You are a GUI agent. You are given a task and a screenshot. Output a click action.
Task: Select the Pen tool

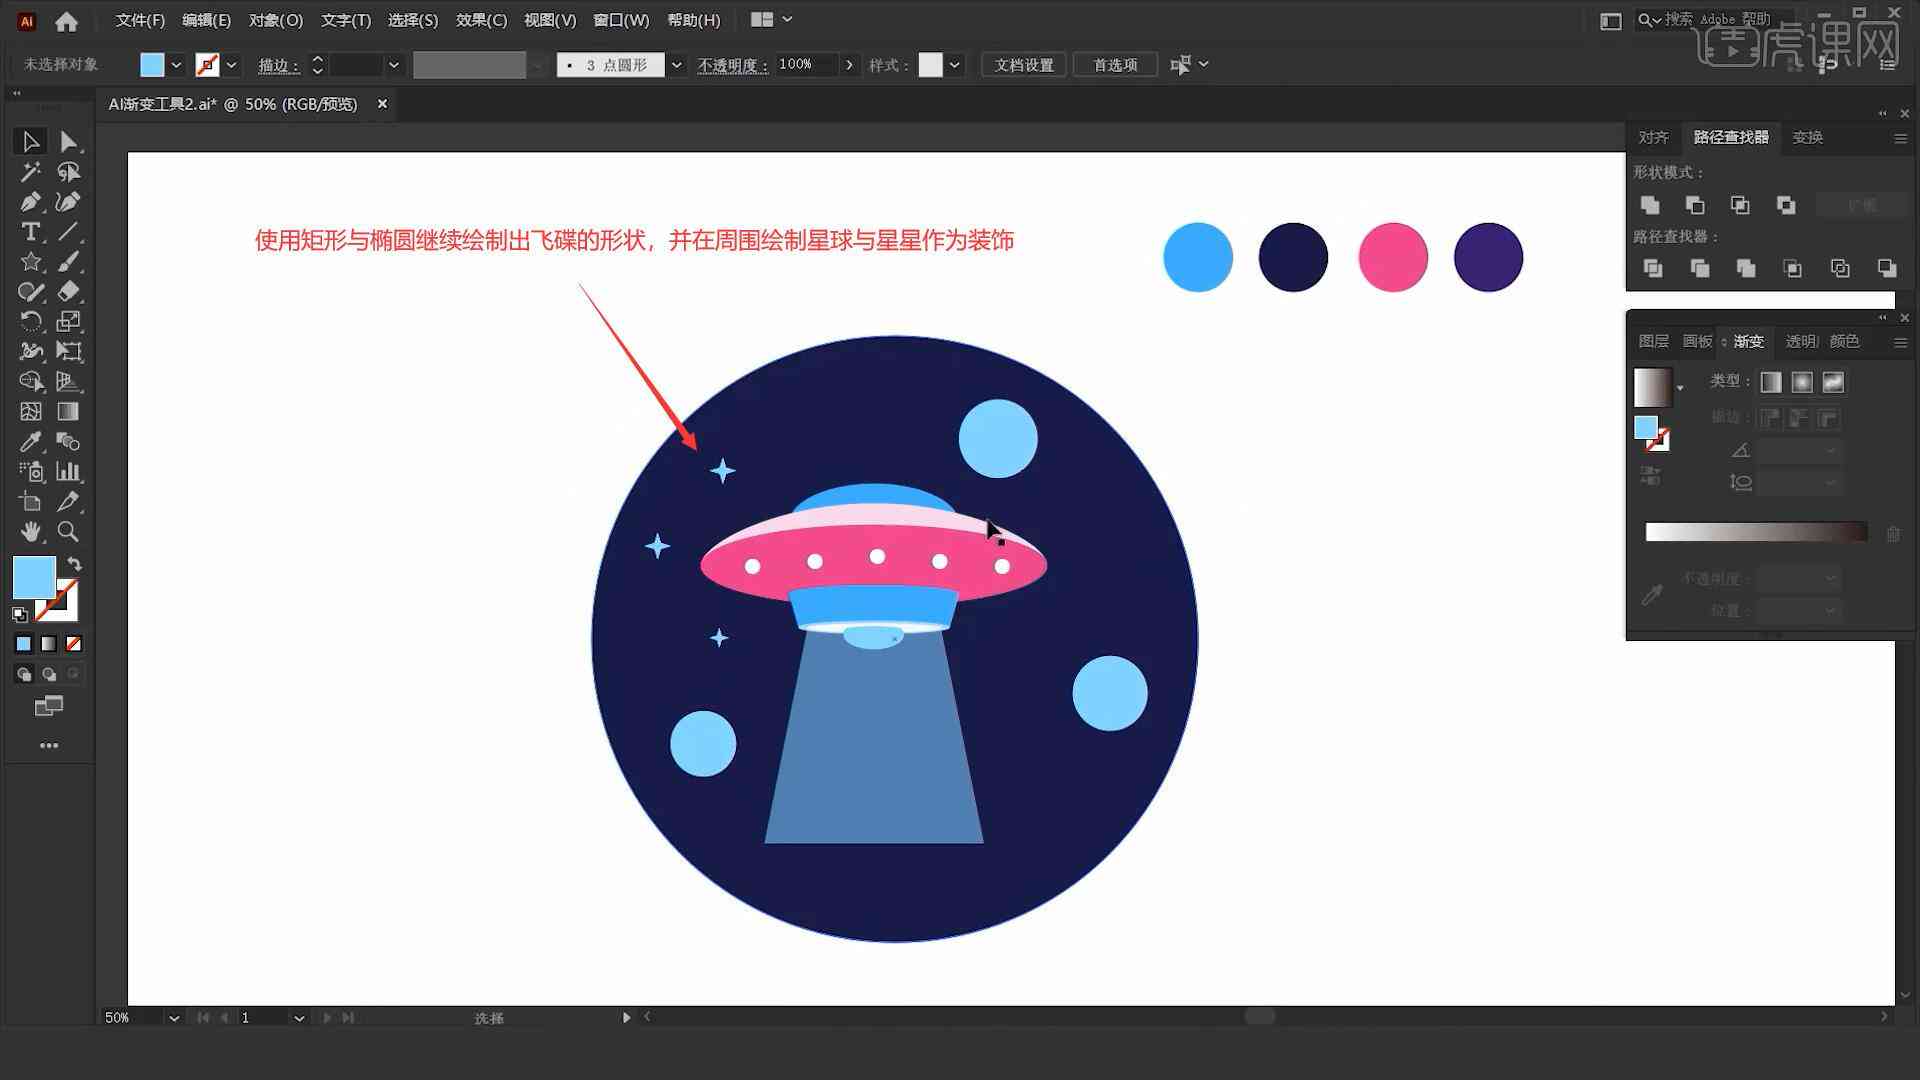tap(29, 200)
